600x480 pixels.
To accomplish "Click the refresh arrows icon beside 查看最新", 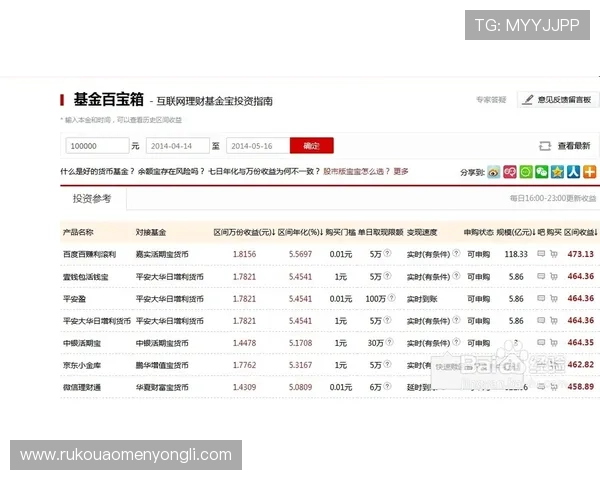I will [x=545, y=146].
